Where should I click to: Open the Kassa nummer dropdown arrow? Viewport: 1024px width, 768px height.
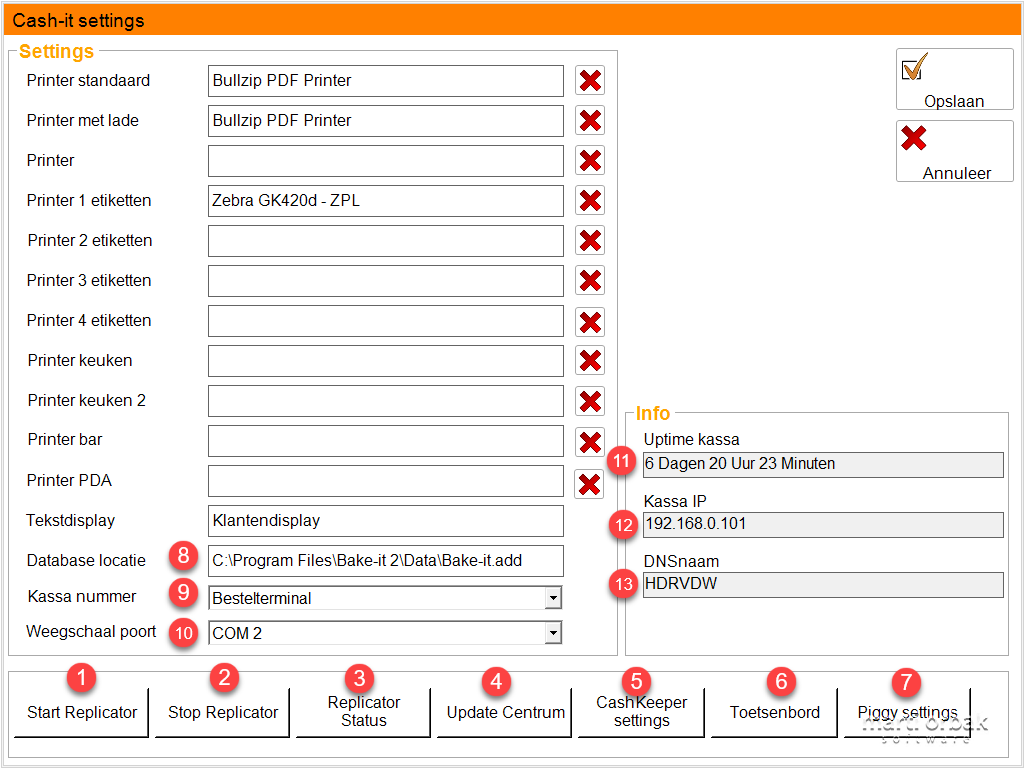(553, 598)
